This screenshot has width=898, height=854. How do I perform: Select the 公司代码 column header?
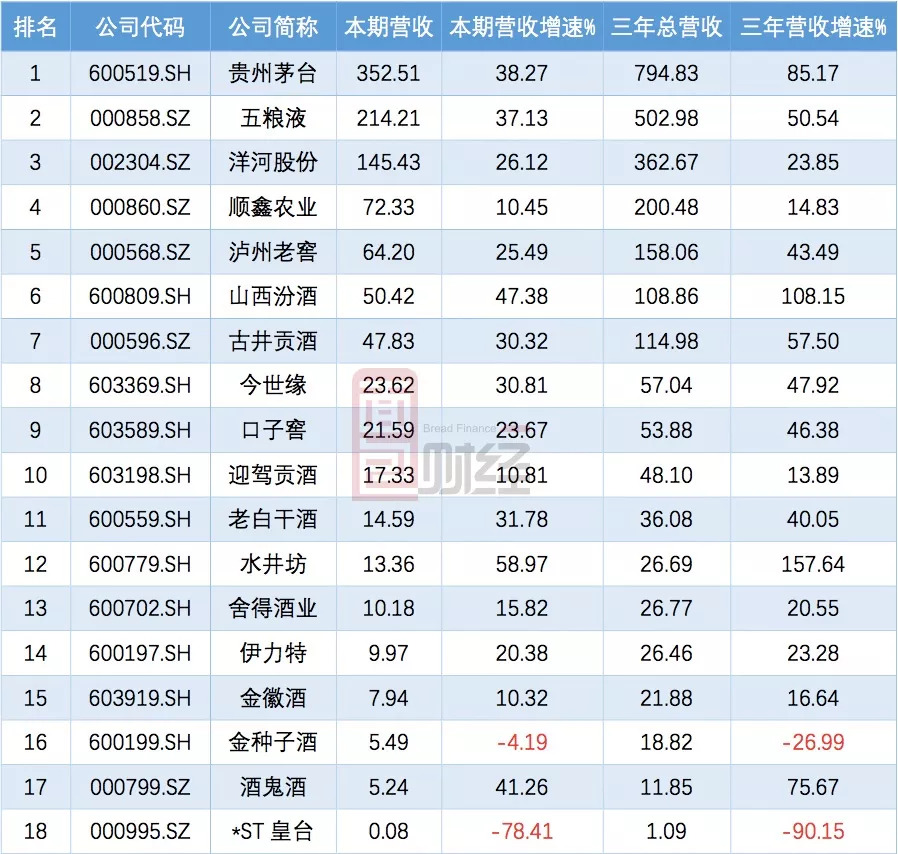[x=140, y=27]
